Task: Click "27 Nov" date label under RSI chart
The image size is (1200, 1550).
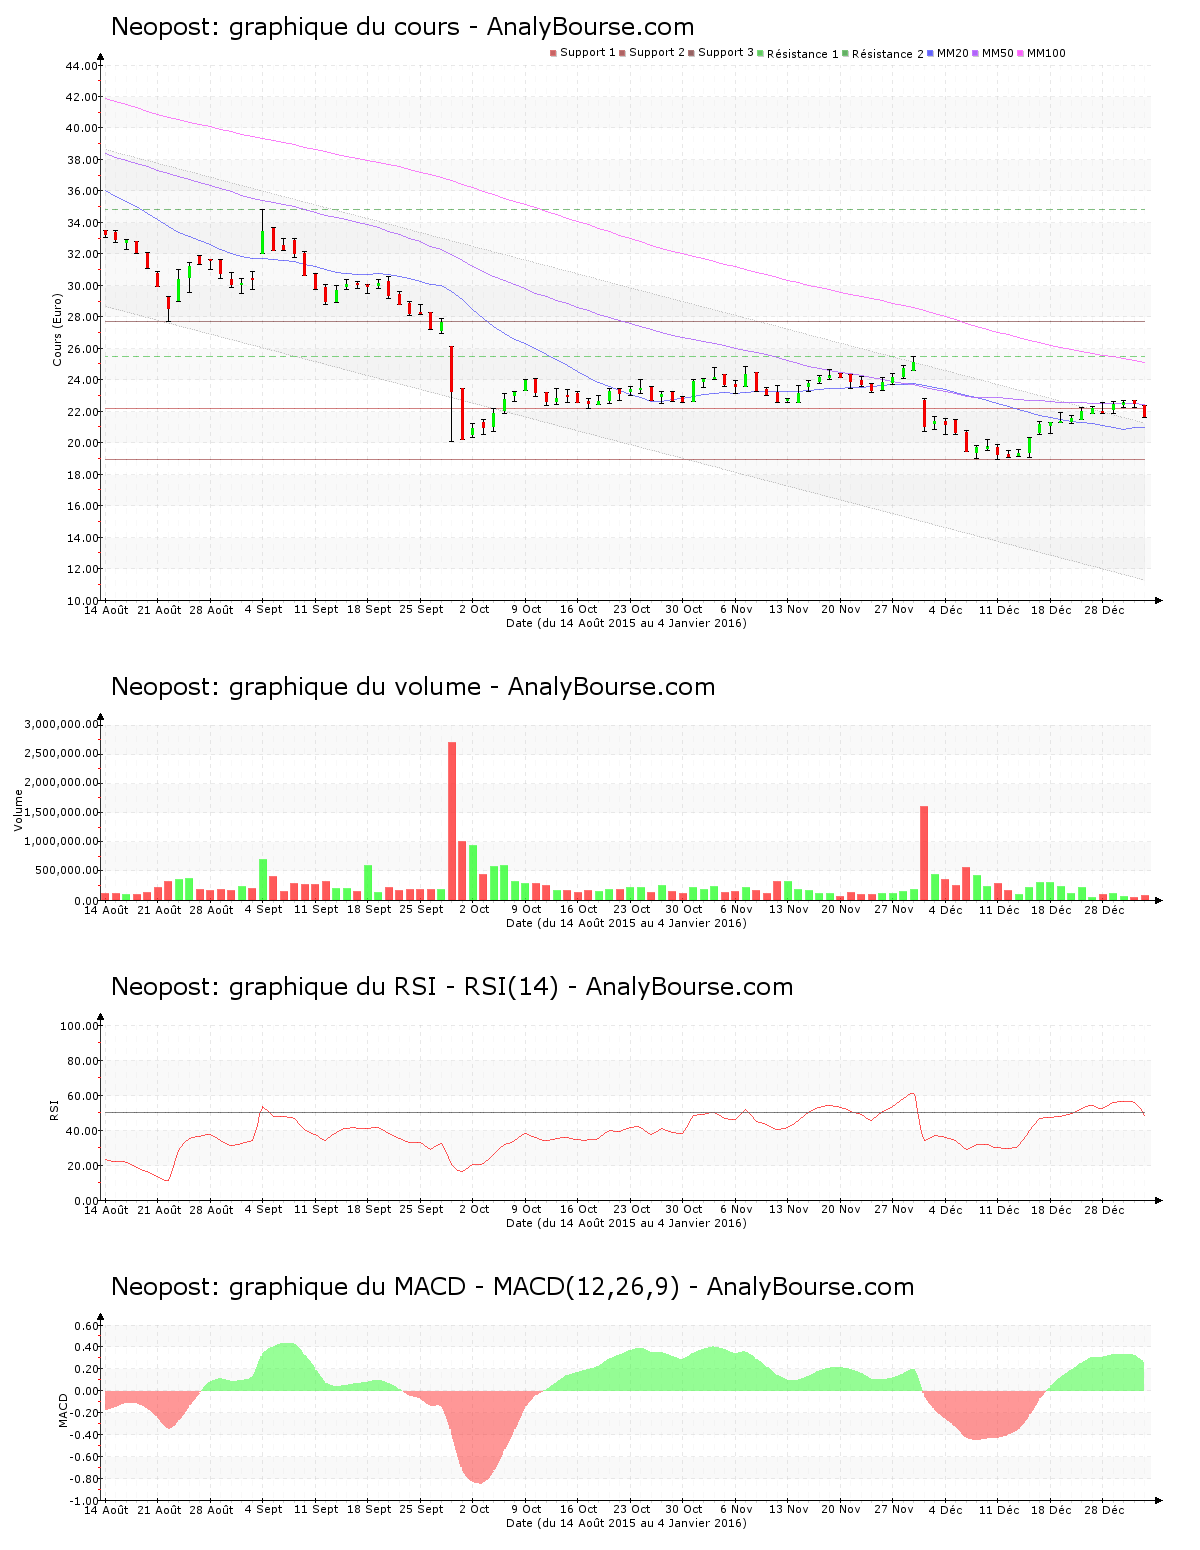Action: [x=894, y=1209]
